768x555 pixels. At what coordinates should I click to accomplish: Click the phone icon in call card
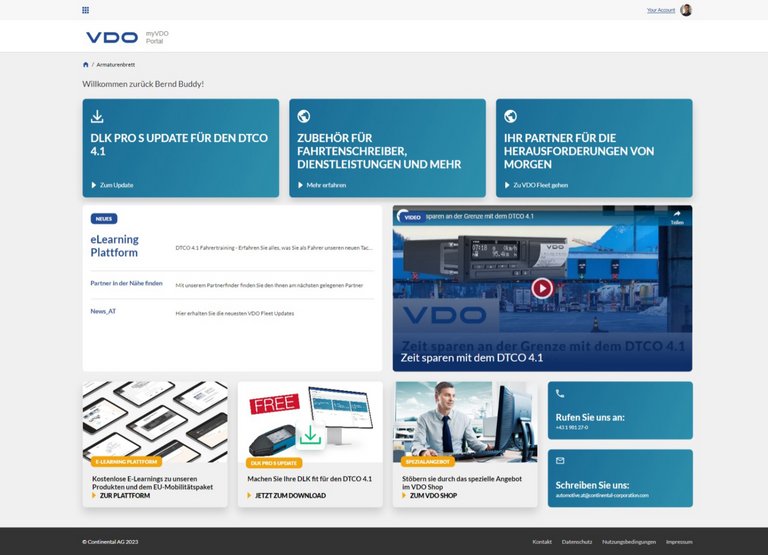point(560,394)
